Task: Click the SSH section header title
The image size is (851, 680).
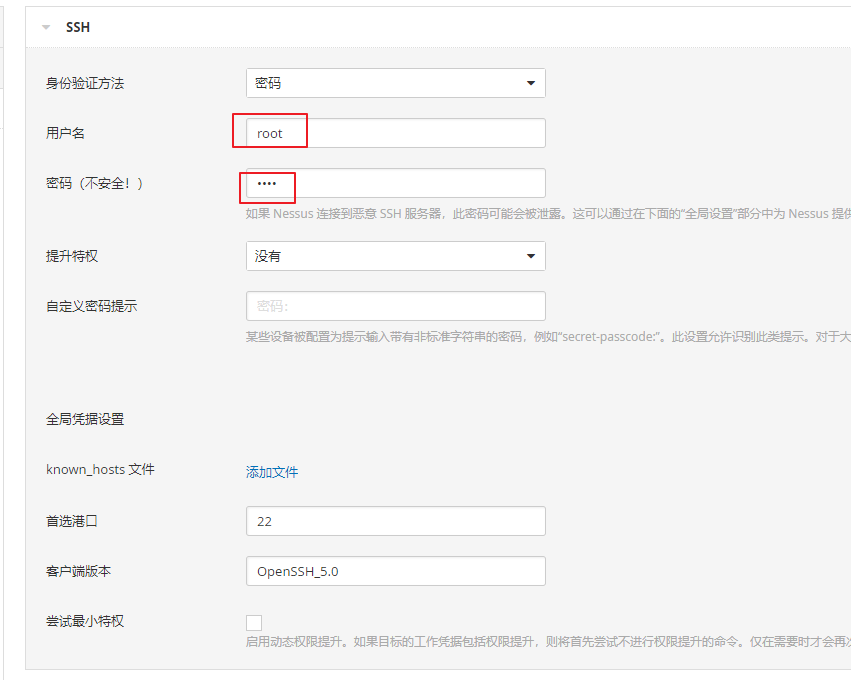Action: point(78,28)
